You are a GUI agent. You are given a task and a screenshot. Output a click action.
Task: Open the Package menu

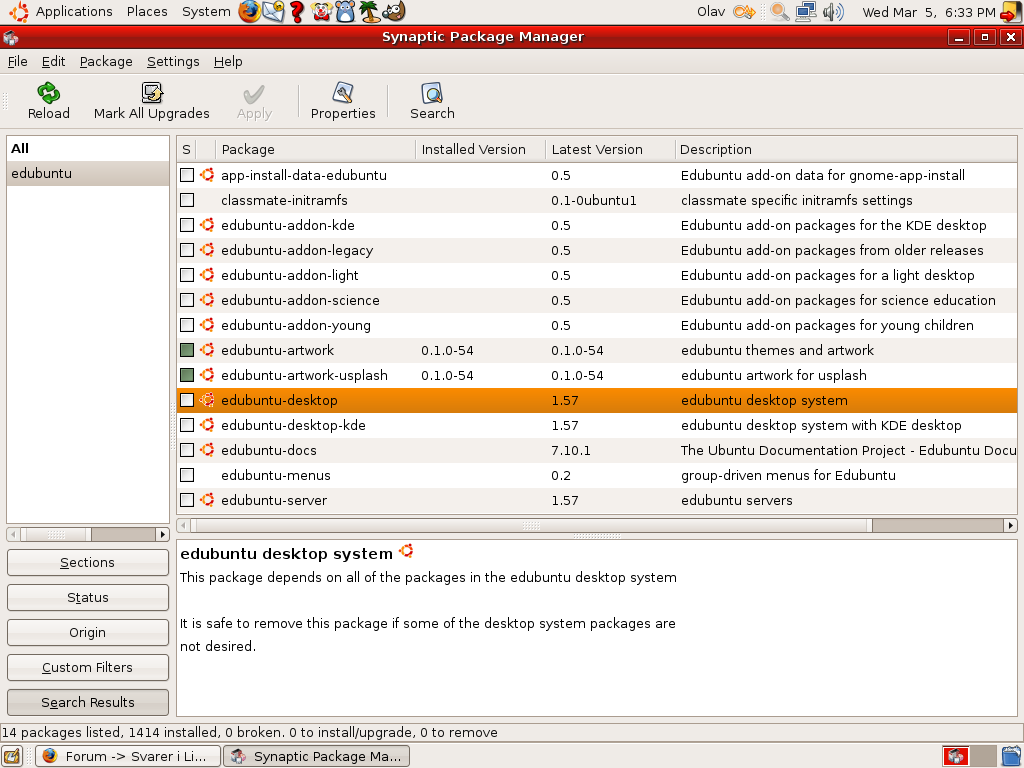106,61
